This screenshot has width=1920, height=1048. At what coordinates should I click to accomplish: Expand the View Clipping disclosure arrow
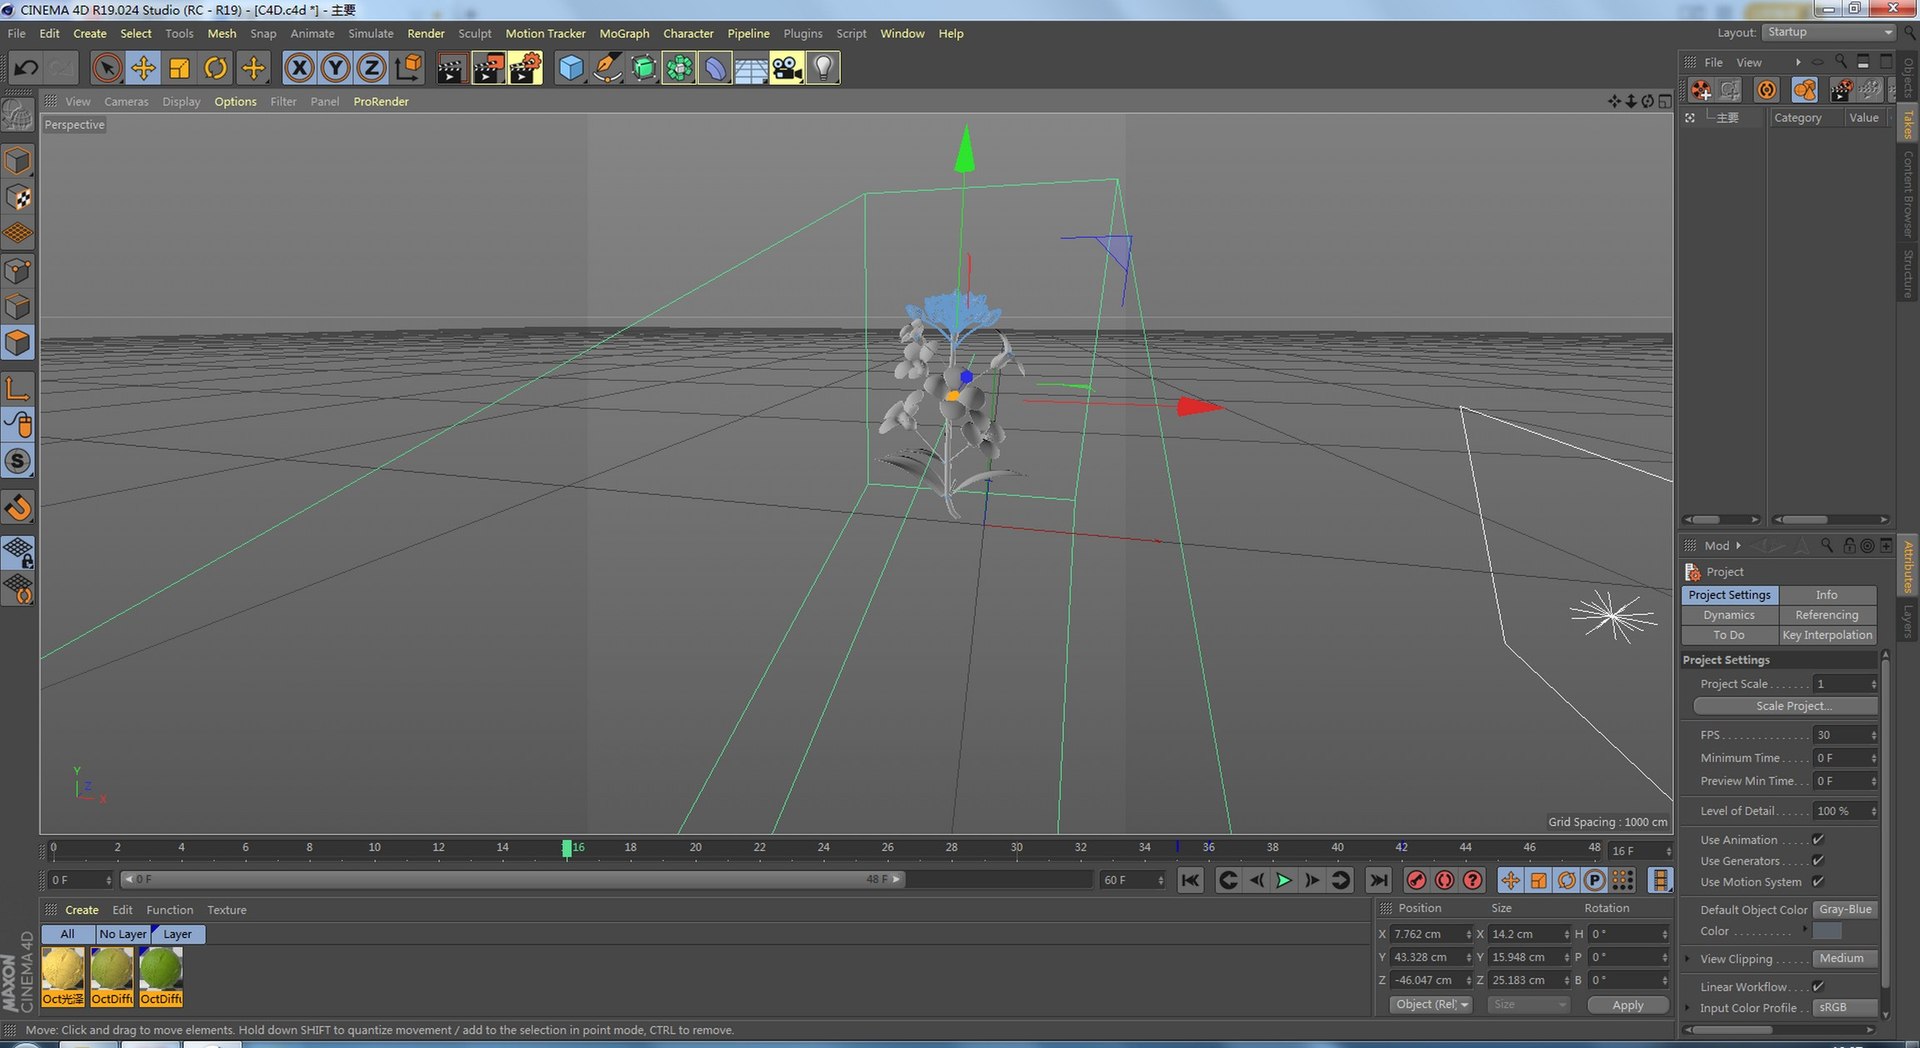click(1688, 959)
